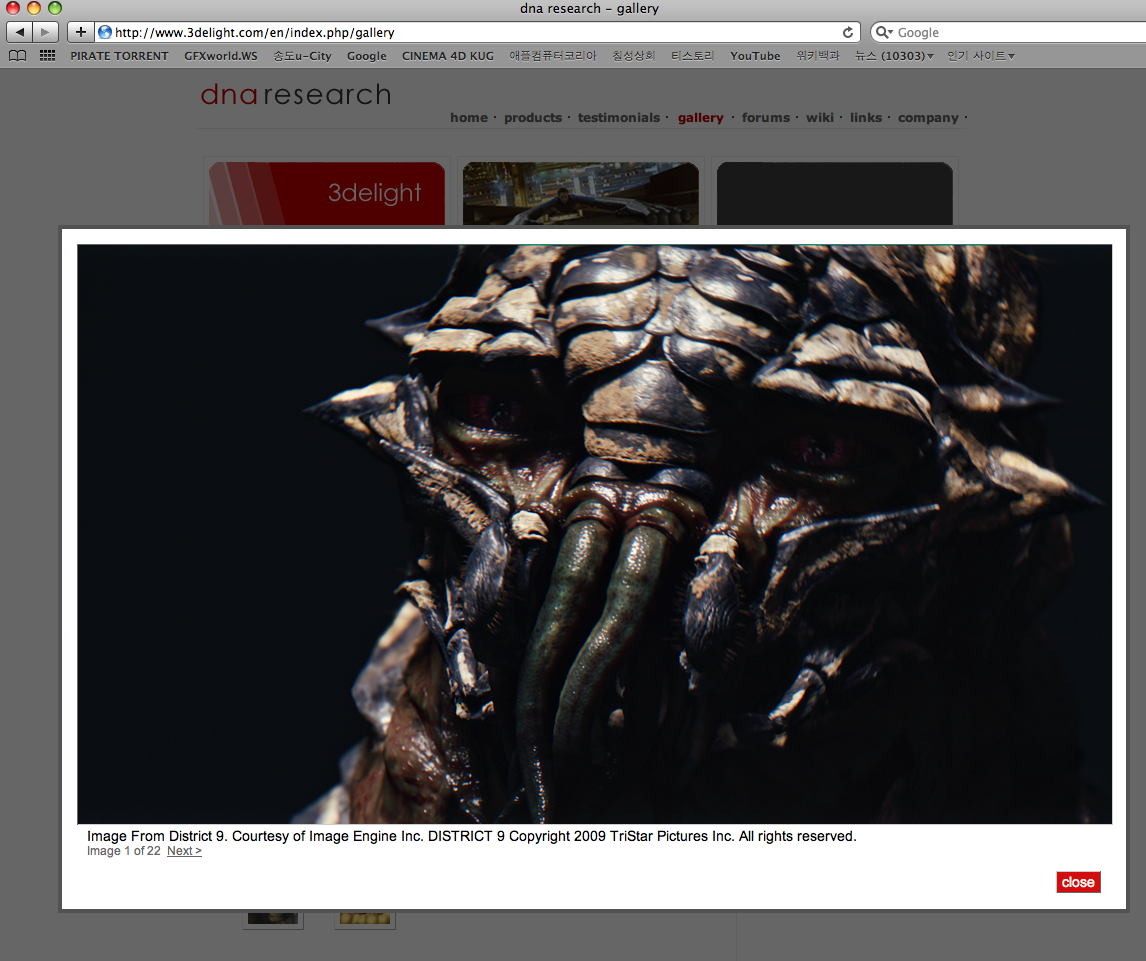Open the testimonials navigation item
1146x961 pixels.
(x=618, y=118)
